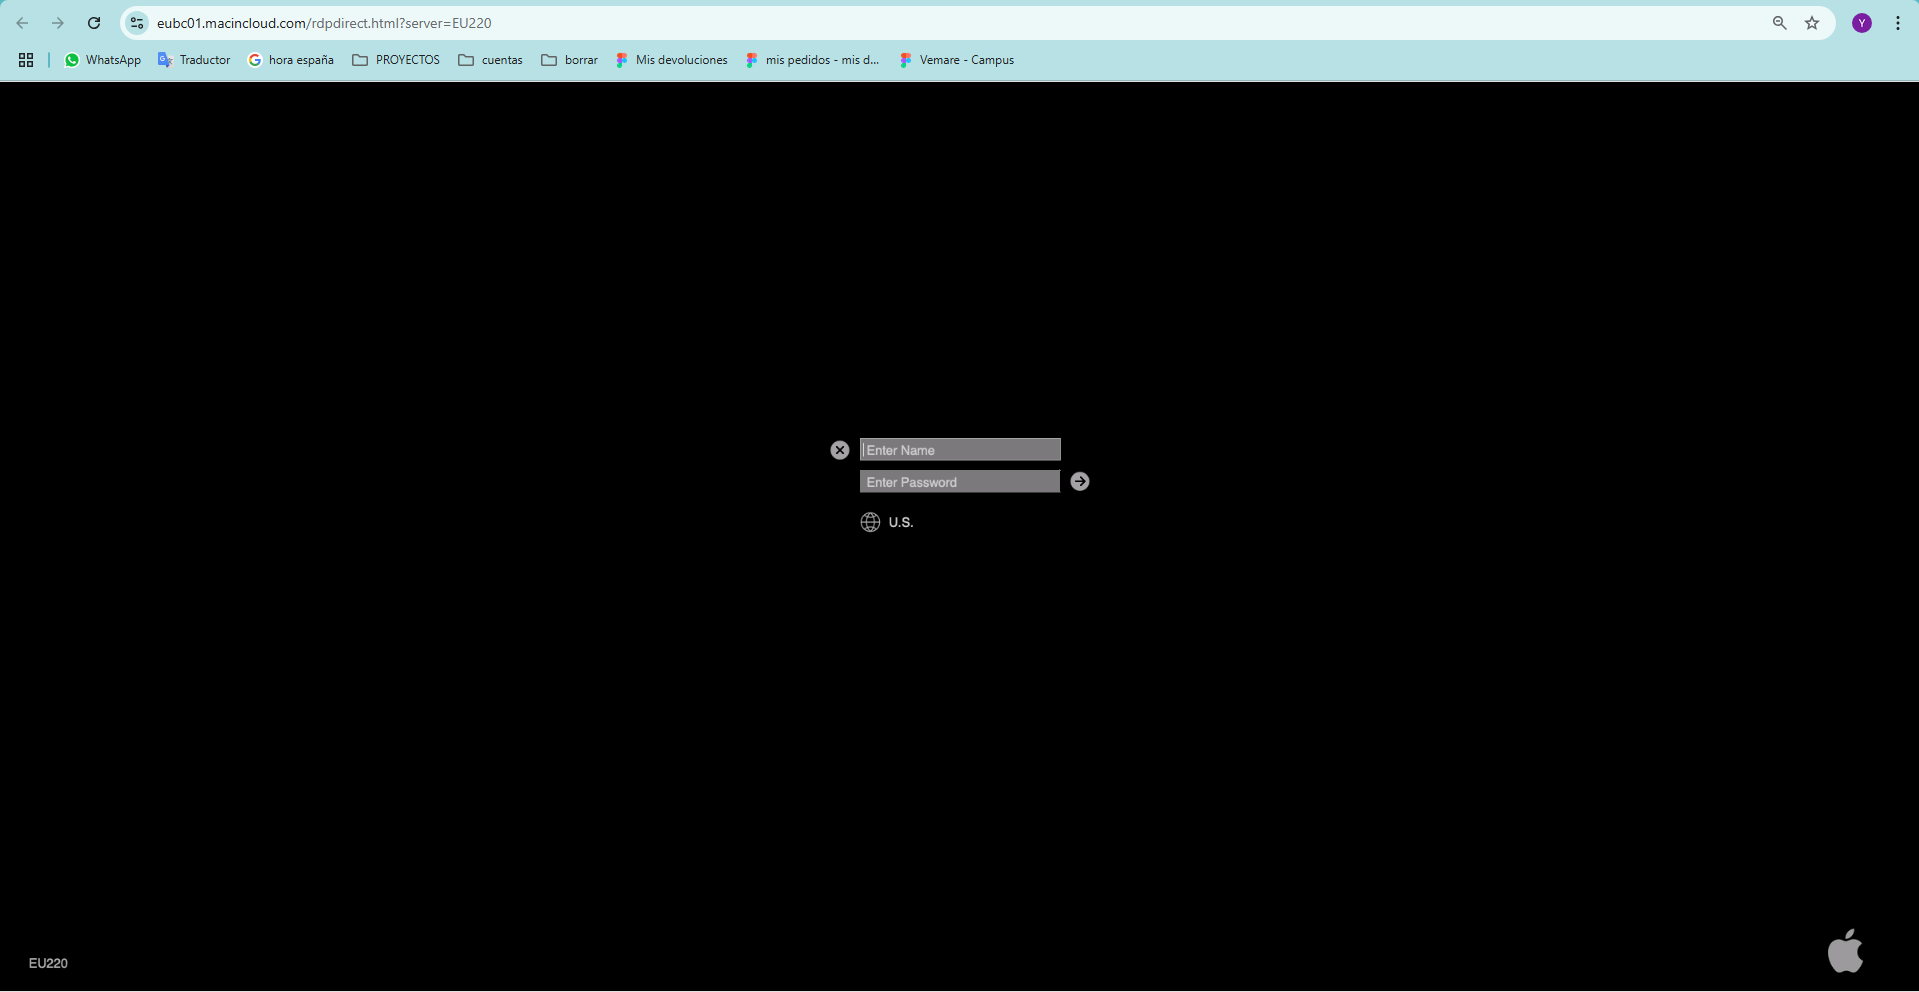Viewport: 1919px width, 992px height.
Task: Bookmark this page using the star icon
Action: point(1812,23)
